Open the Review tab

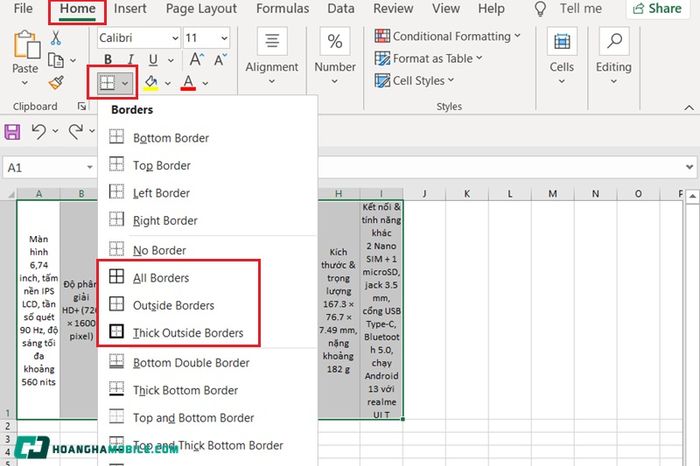pos(393,8)
